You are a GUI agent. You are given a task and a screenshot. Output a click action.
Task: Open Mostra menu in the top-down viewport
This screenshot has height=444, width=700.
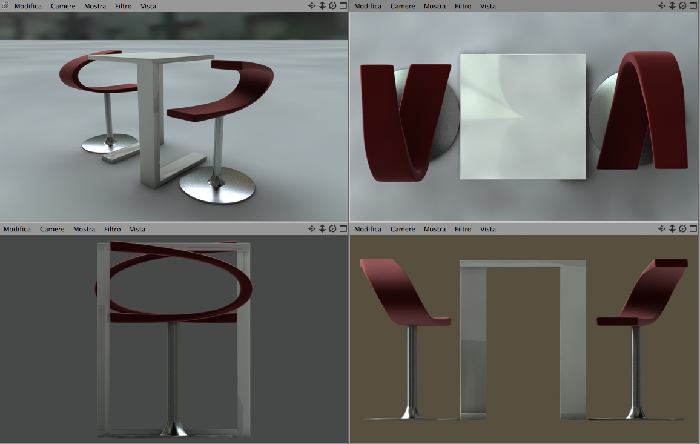[x=434, y=6]
